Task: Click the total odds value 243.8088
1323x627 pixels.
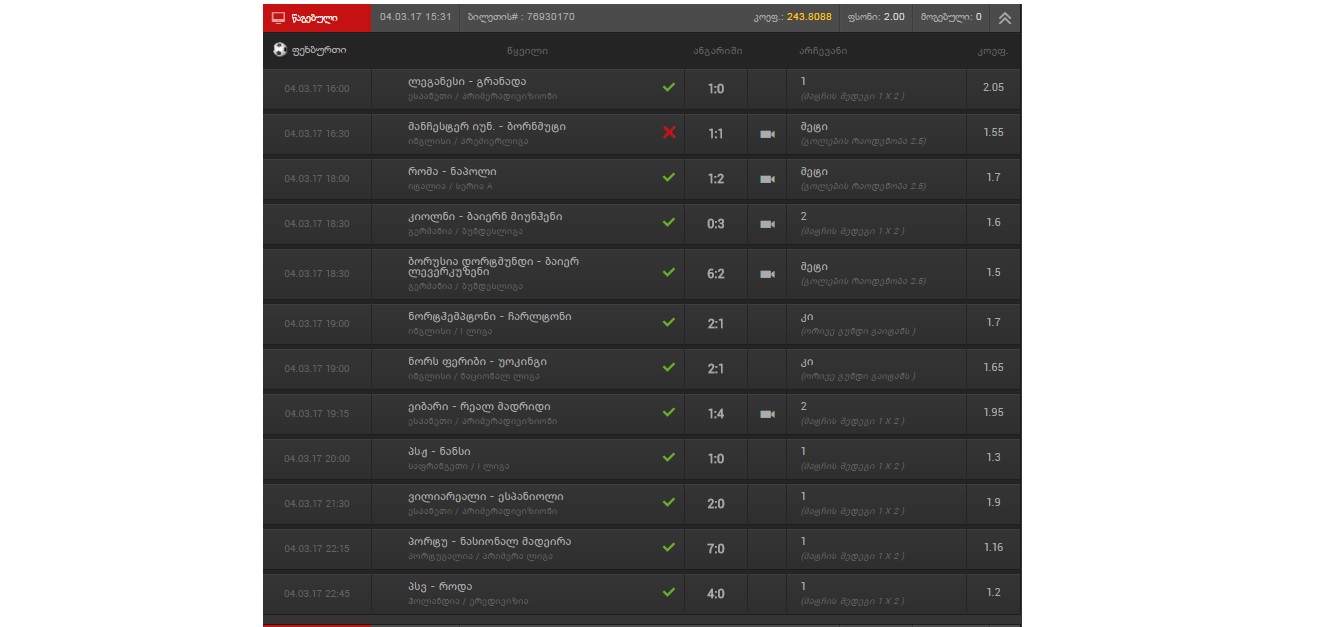Action: click(x=809, y=17)
